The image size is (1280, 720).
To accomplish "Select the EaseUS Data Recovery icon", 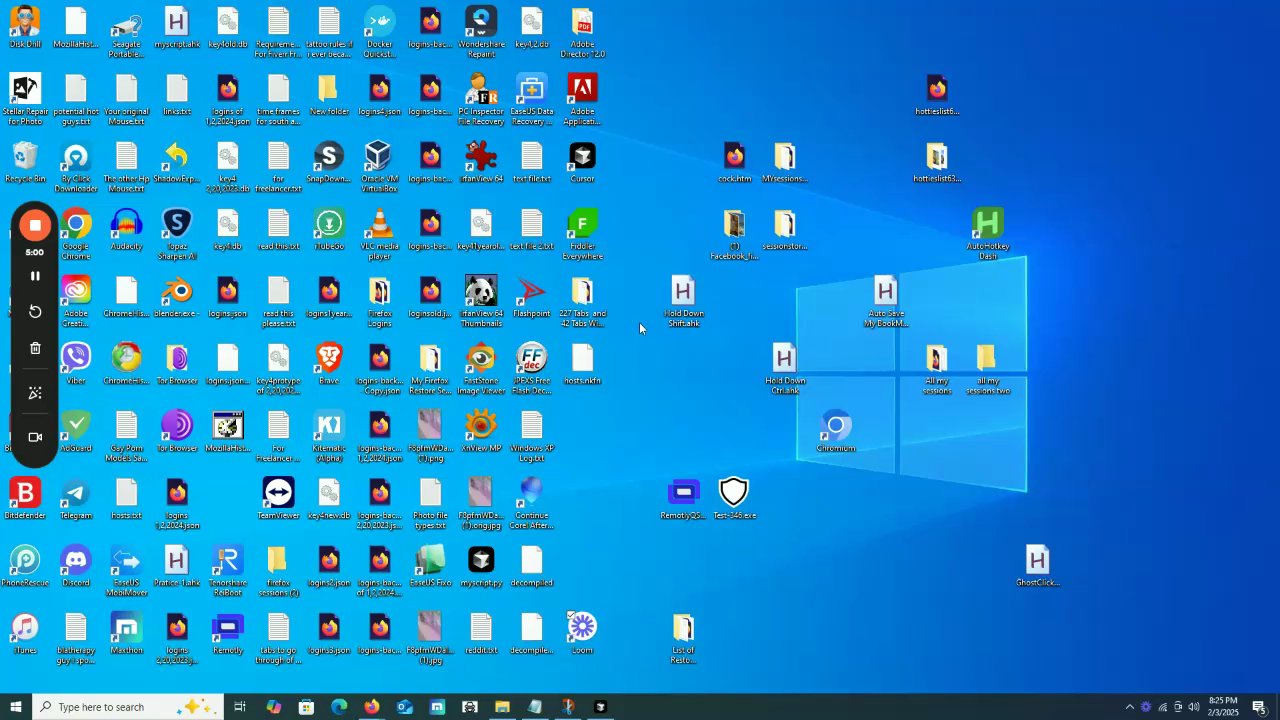I will coord(532,100).
